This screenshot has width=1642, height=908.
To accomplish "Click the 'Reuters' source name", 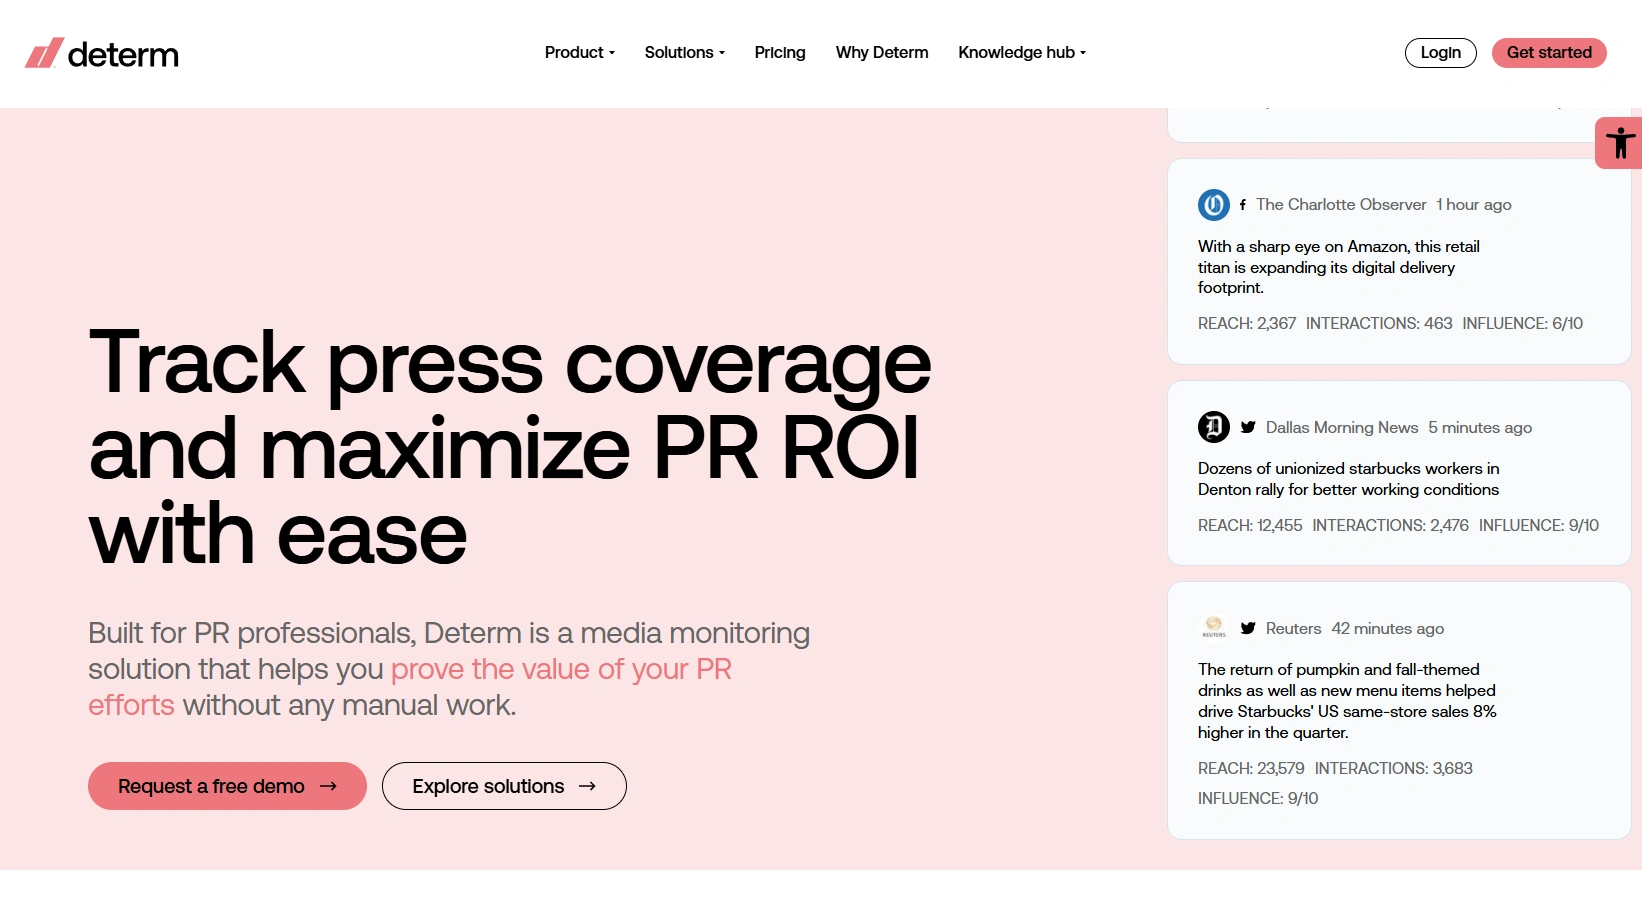I will [1294, 629].
